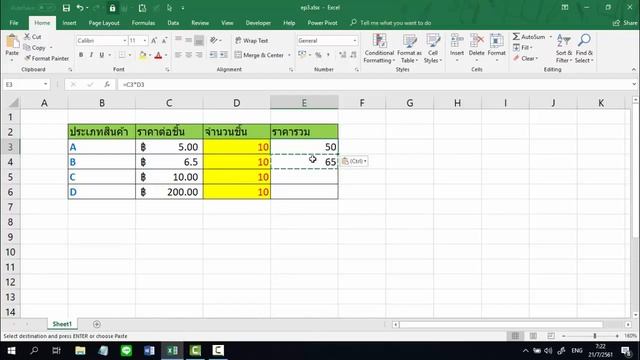Switch to the Page Layout tab
The height and width of the screenshot is (360, 640).
104,23
